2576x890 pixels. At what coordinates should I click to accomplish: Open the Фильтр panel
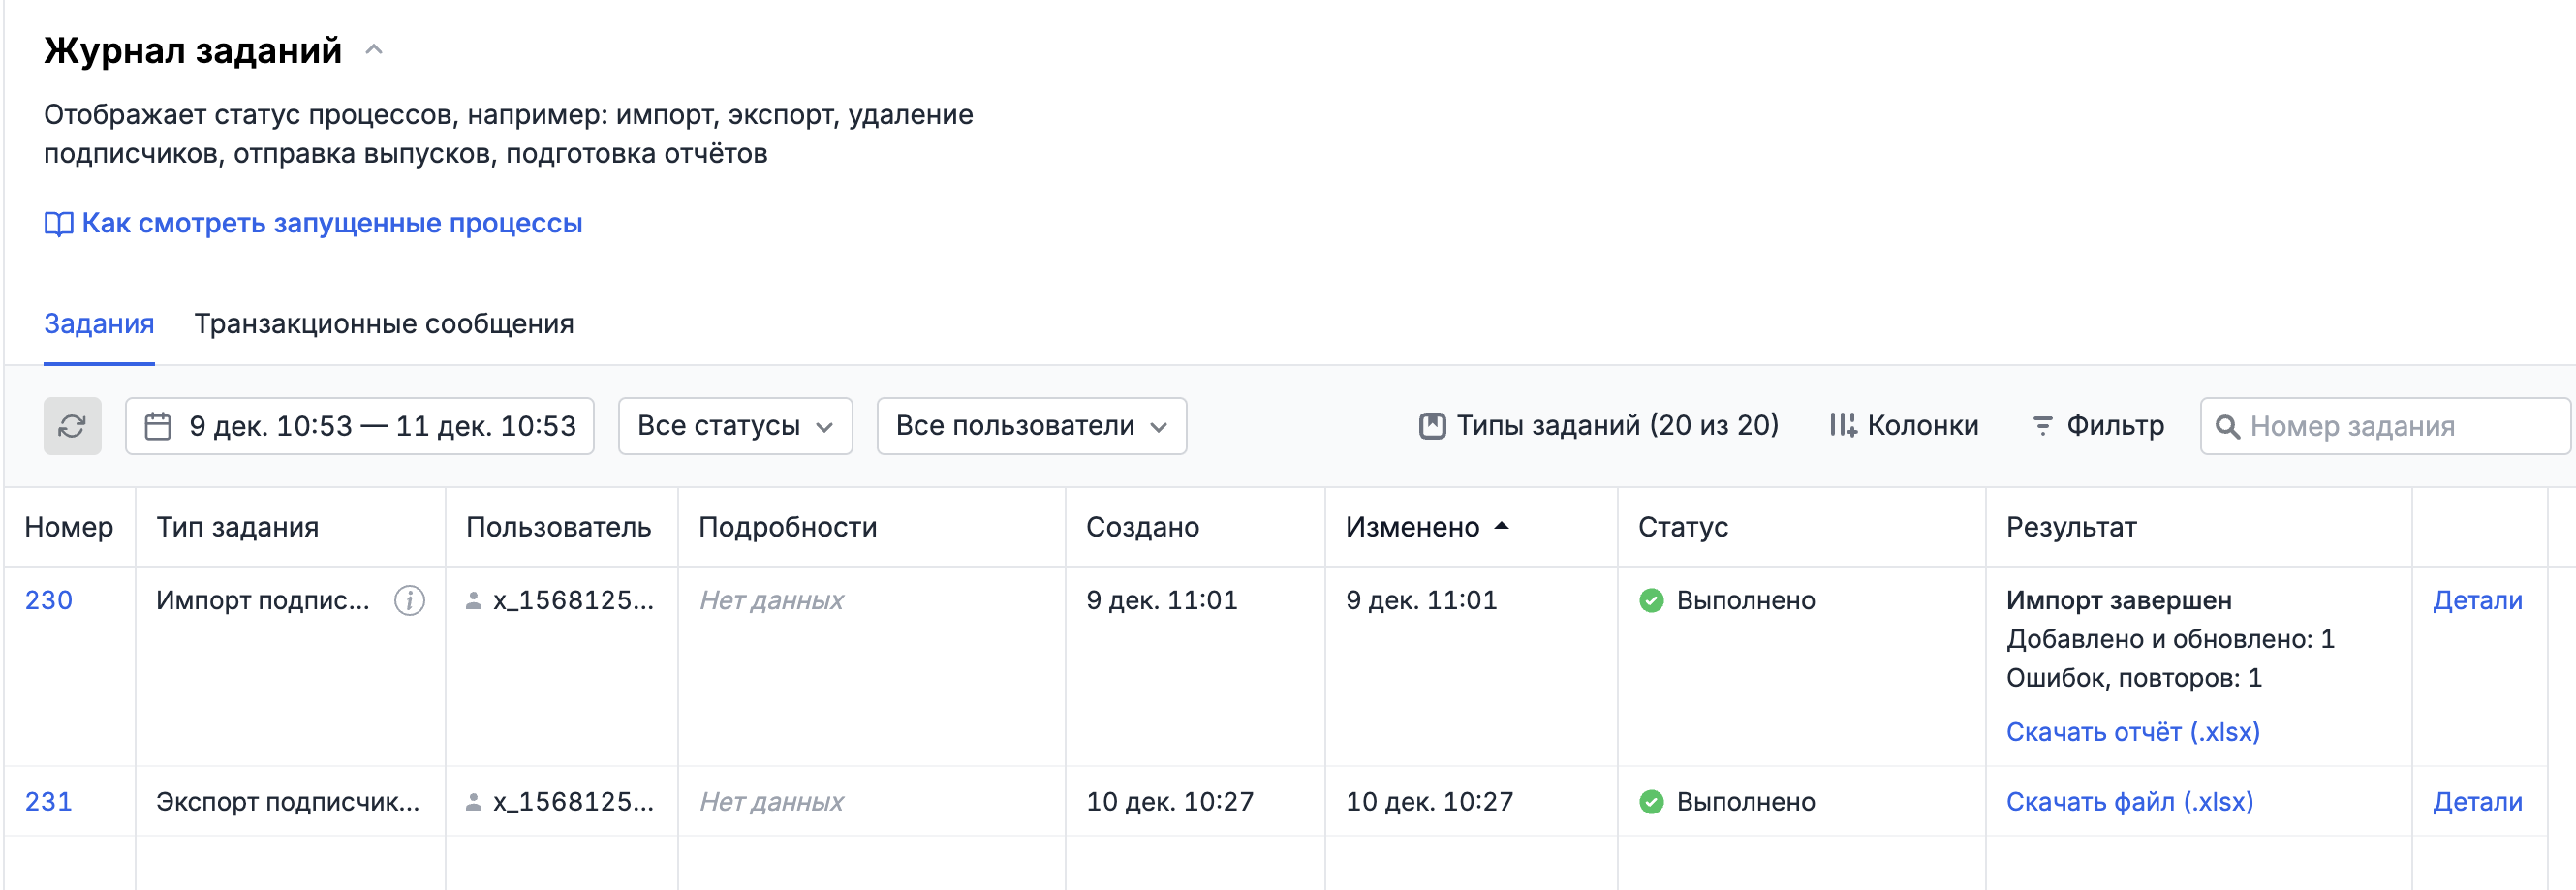click(x=2098, y=426)
